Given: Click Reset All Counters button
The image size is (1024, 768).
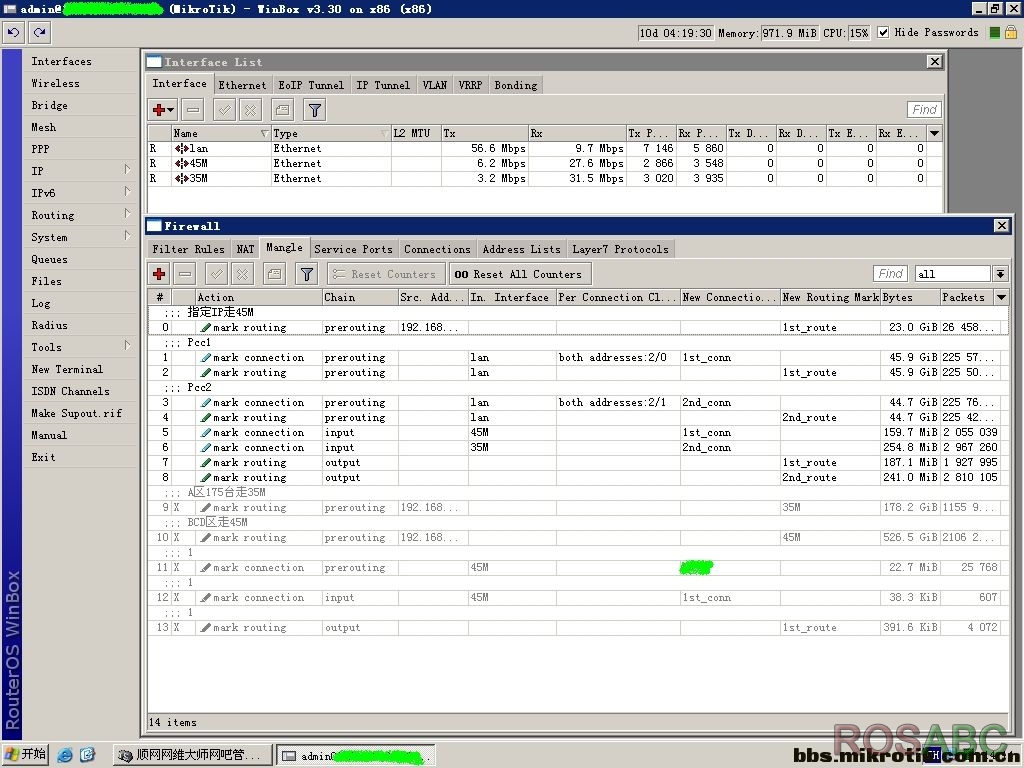Looking at the screenshot, I should click(519, 274).
